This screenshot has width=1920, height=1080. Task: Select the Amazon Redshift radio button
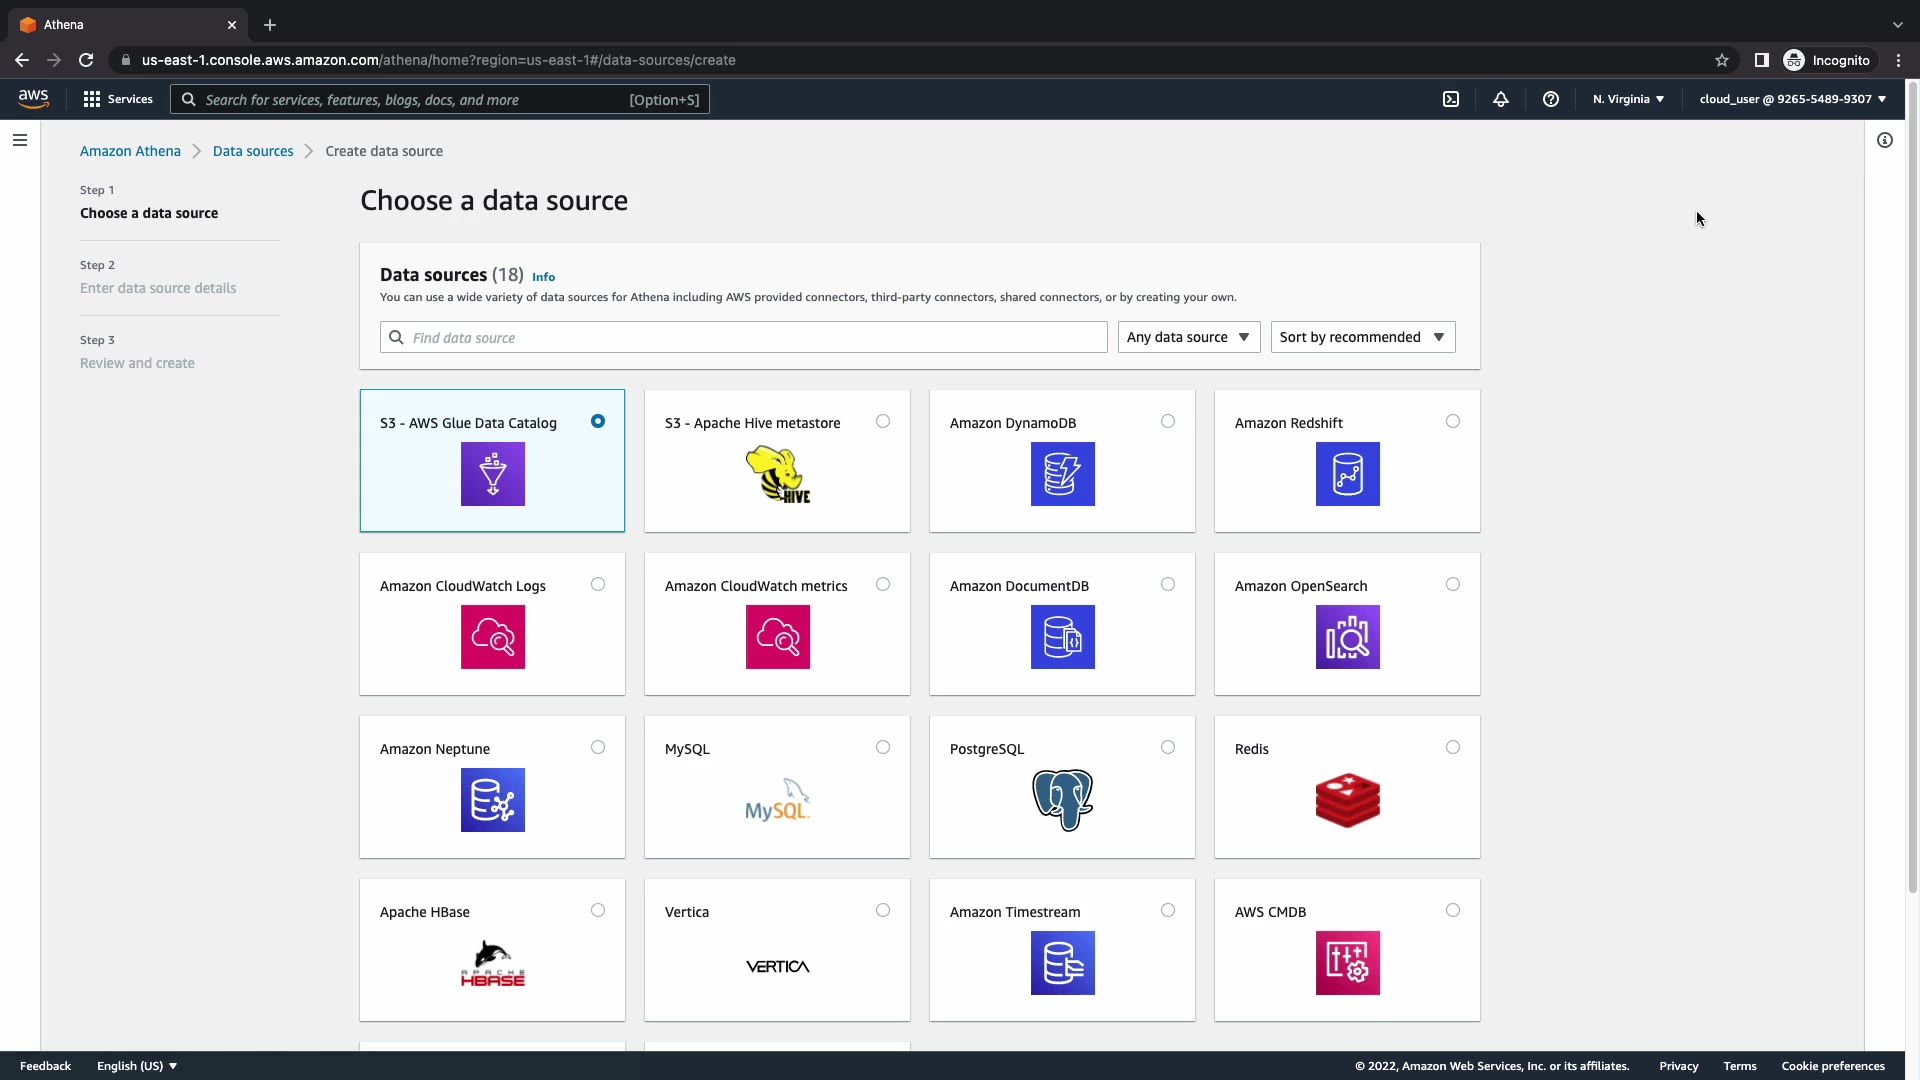click(x=1453, y=421)
